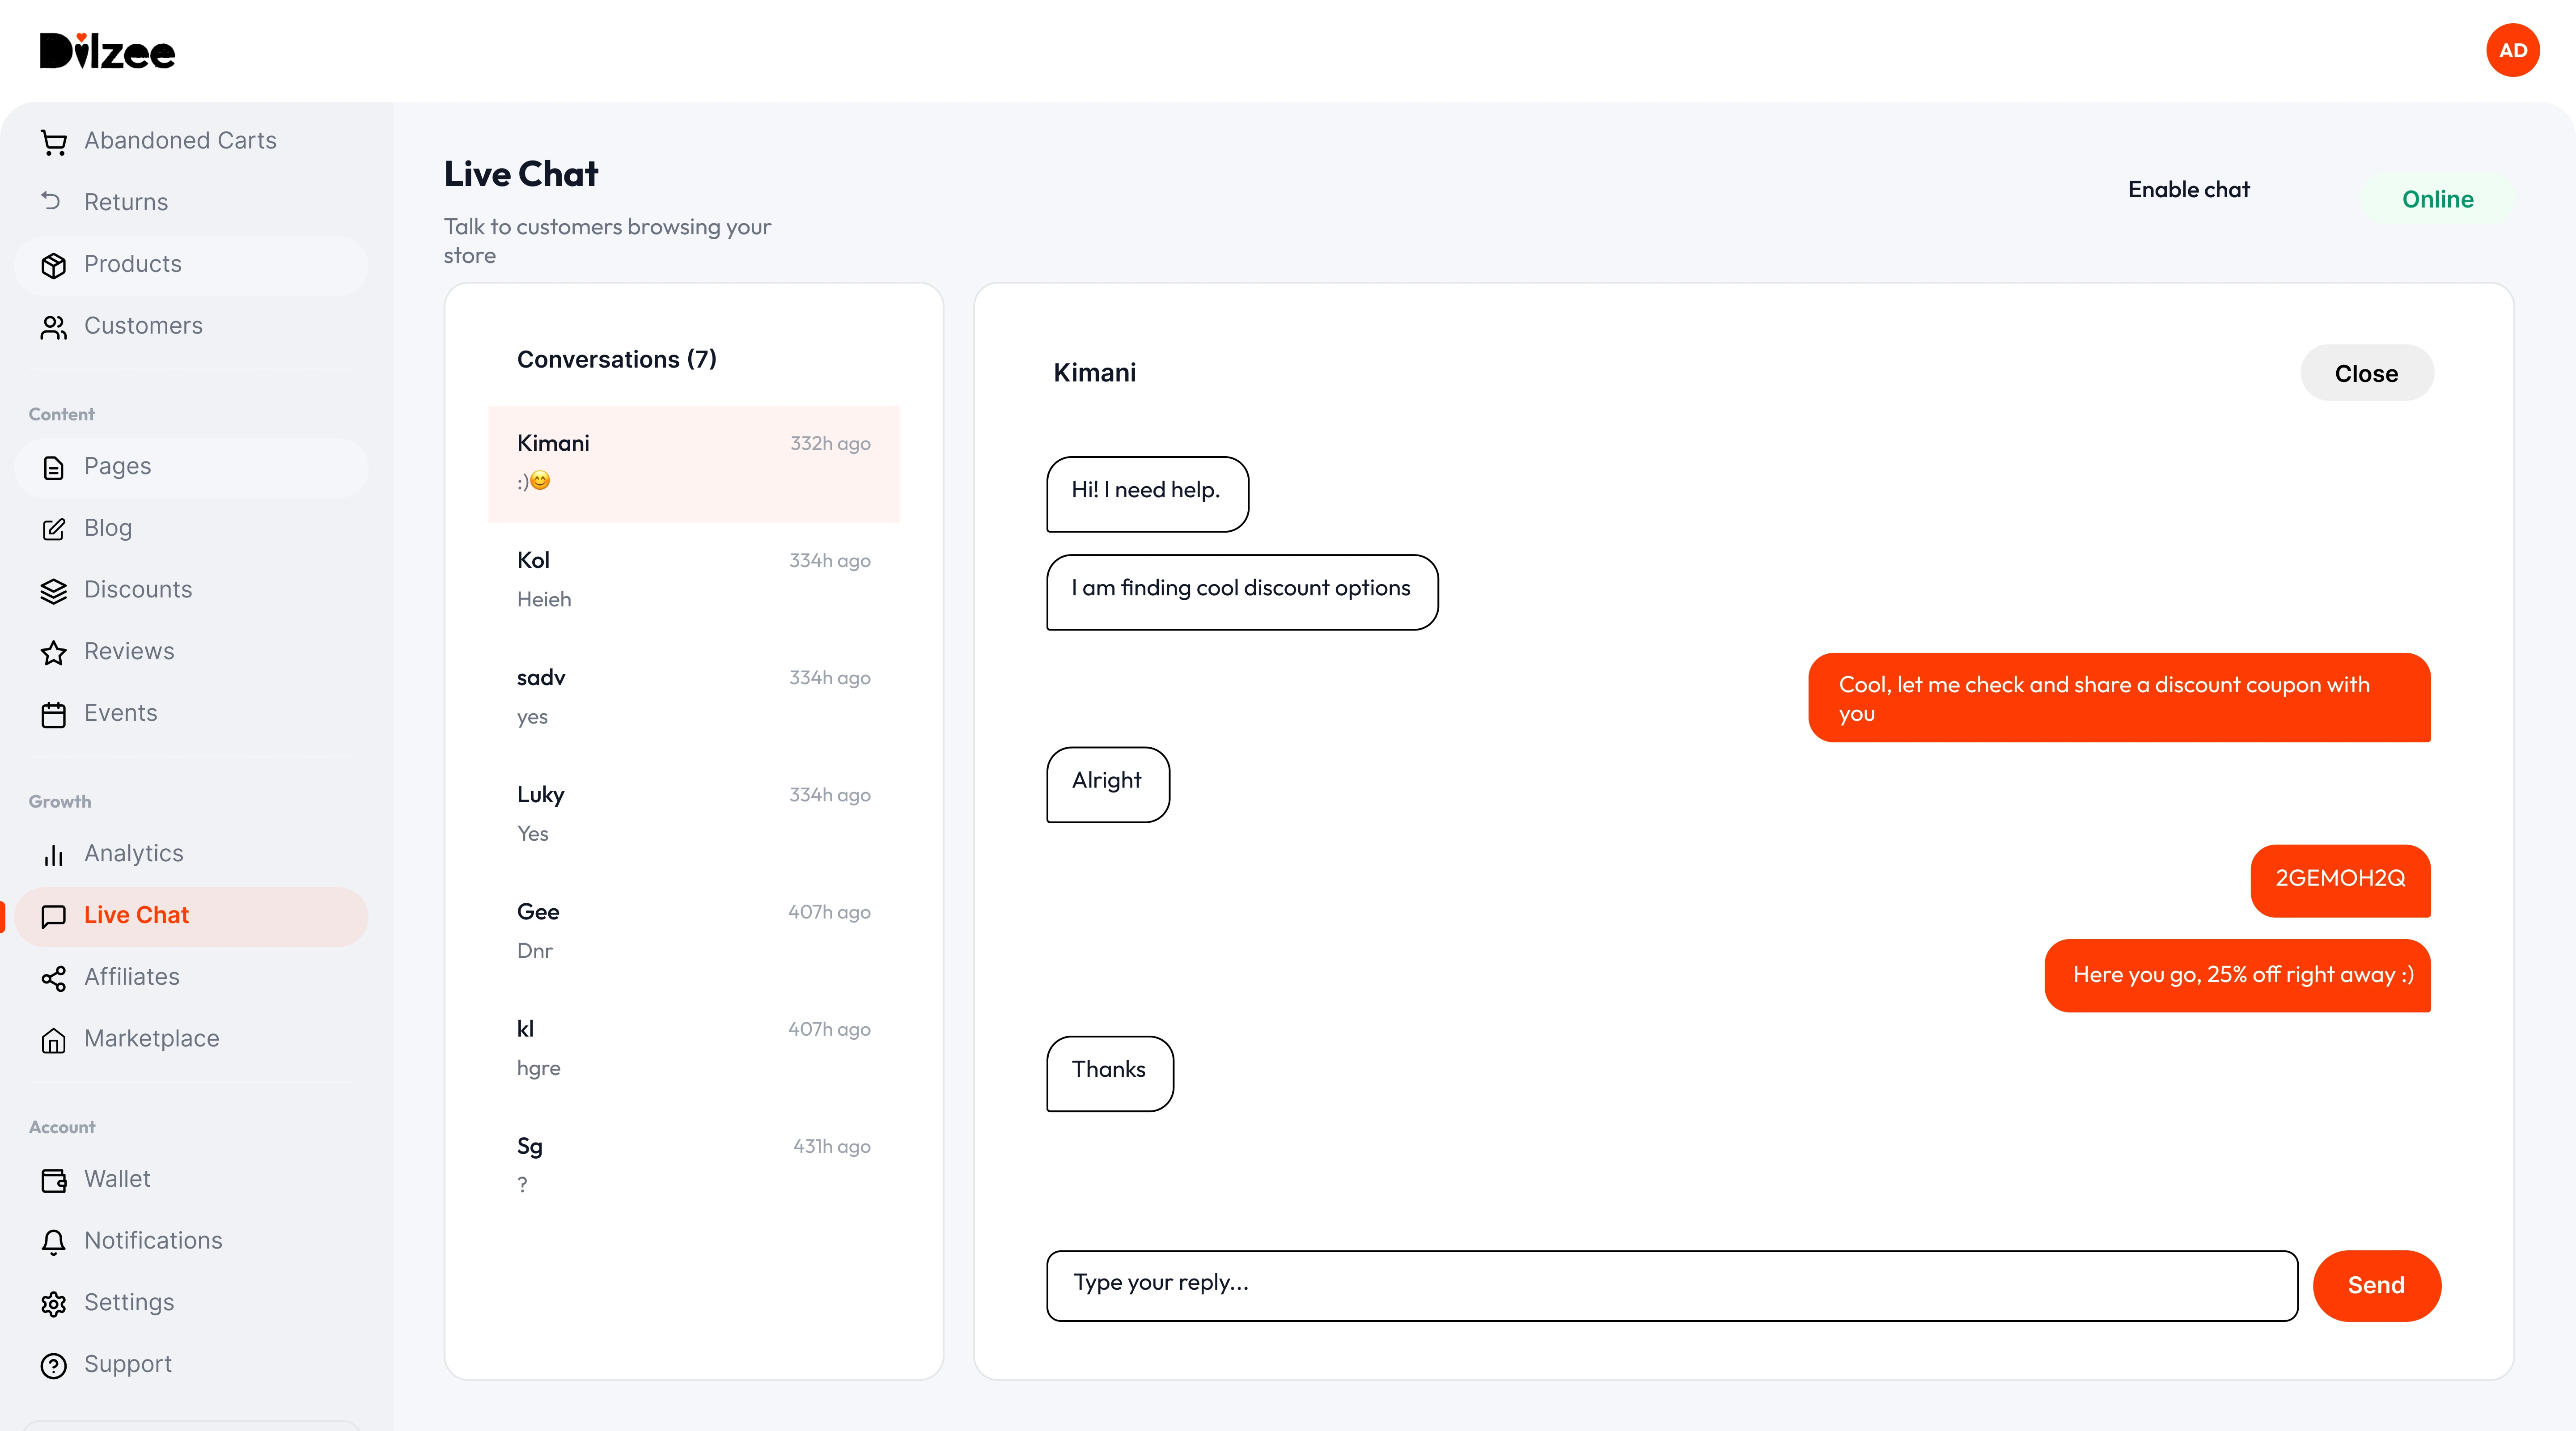Focus the Type your reply field
Image resolution: width=2576 pixels, height=1431 pixels.
pos(1672,1285)
